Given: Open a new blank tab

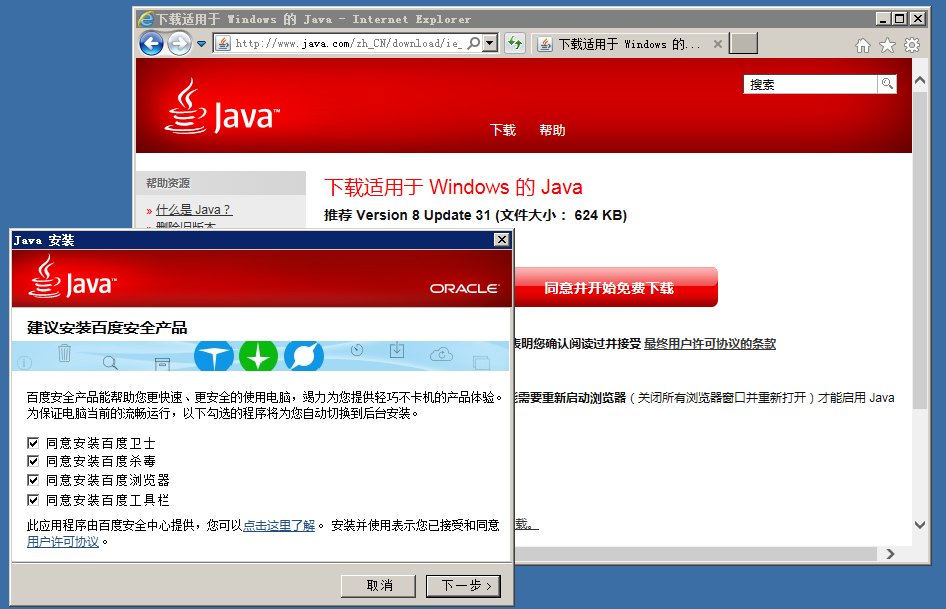Looking at the screenshot, I should [x=743, y=43].
